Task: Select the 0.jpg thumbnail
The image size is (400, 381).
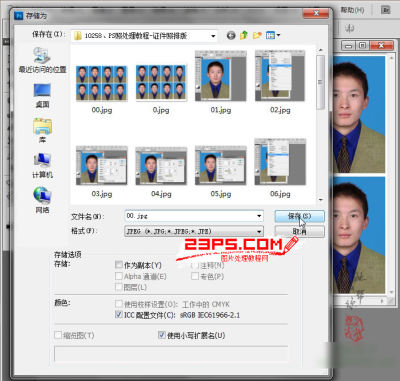Action: tap(161, 83)
